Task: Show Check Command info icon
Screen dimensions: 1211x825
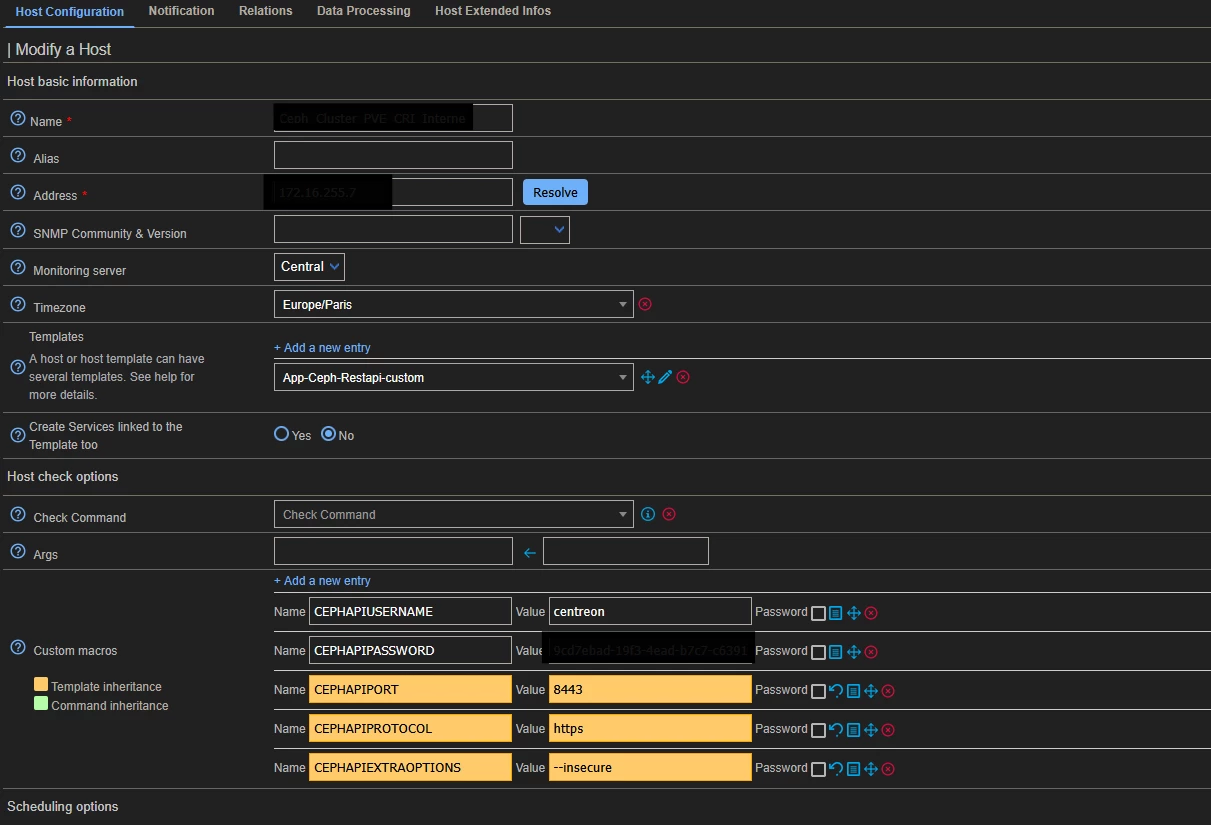Action: point(648,514)
